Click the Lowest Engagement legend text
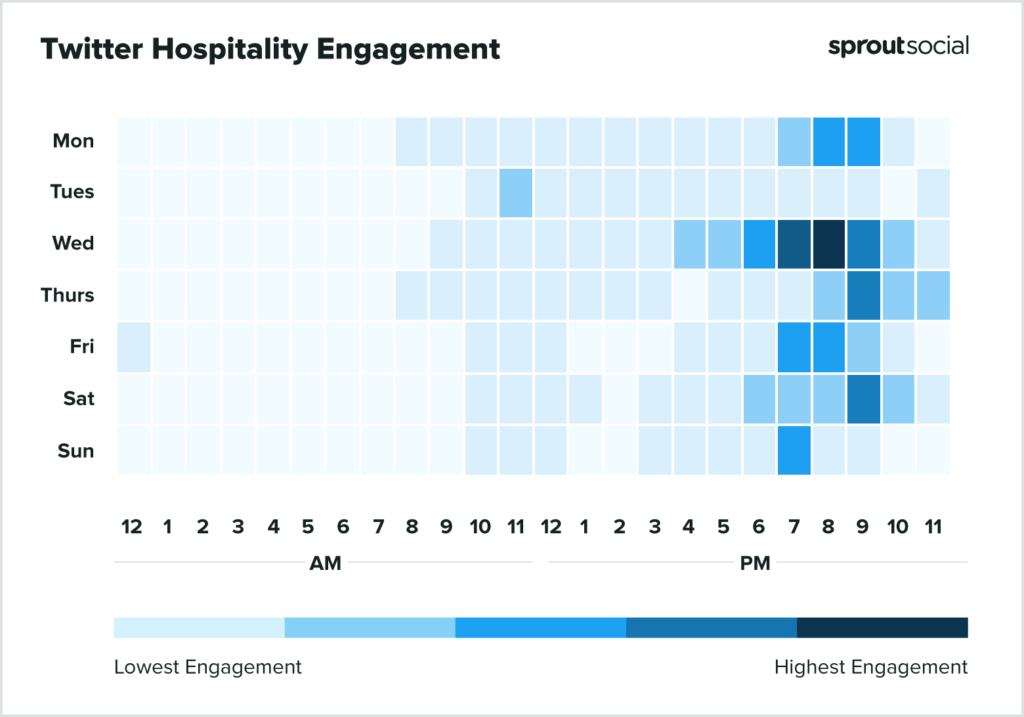The image size is (1024, 717). (x=208, y=667)
